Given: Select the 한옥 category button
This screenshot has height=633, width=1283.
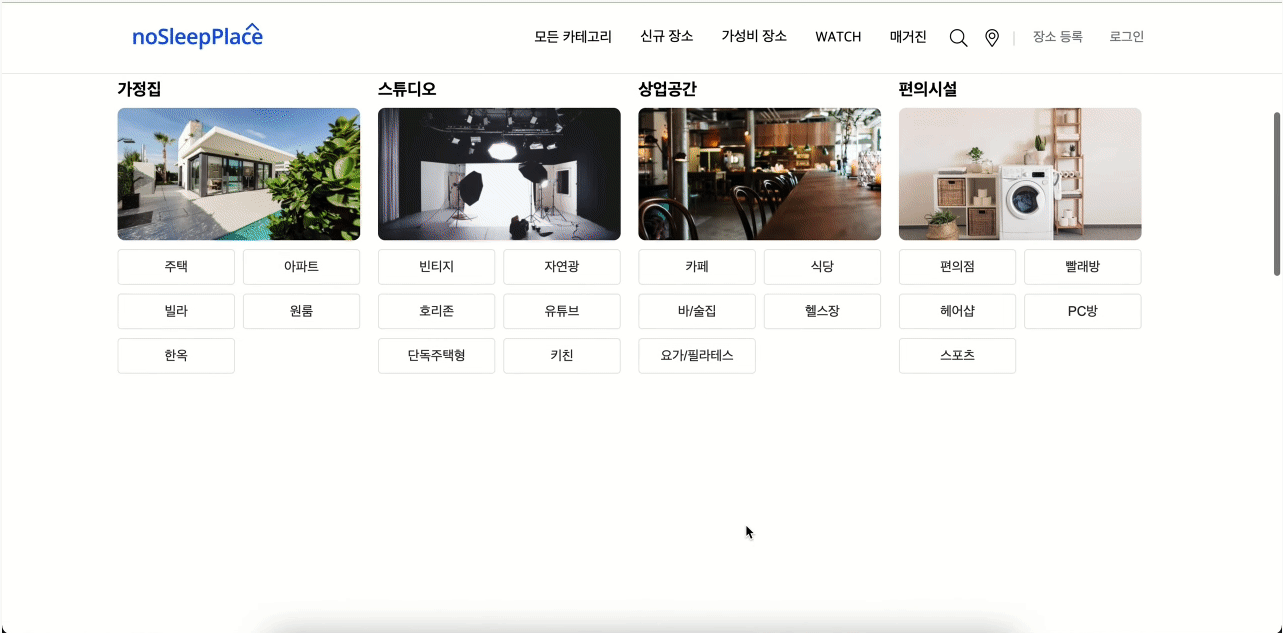Looking at the screenshot, I should point(176,355).
